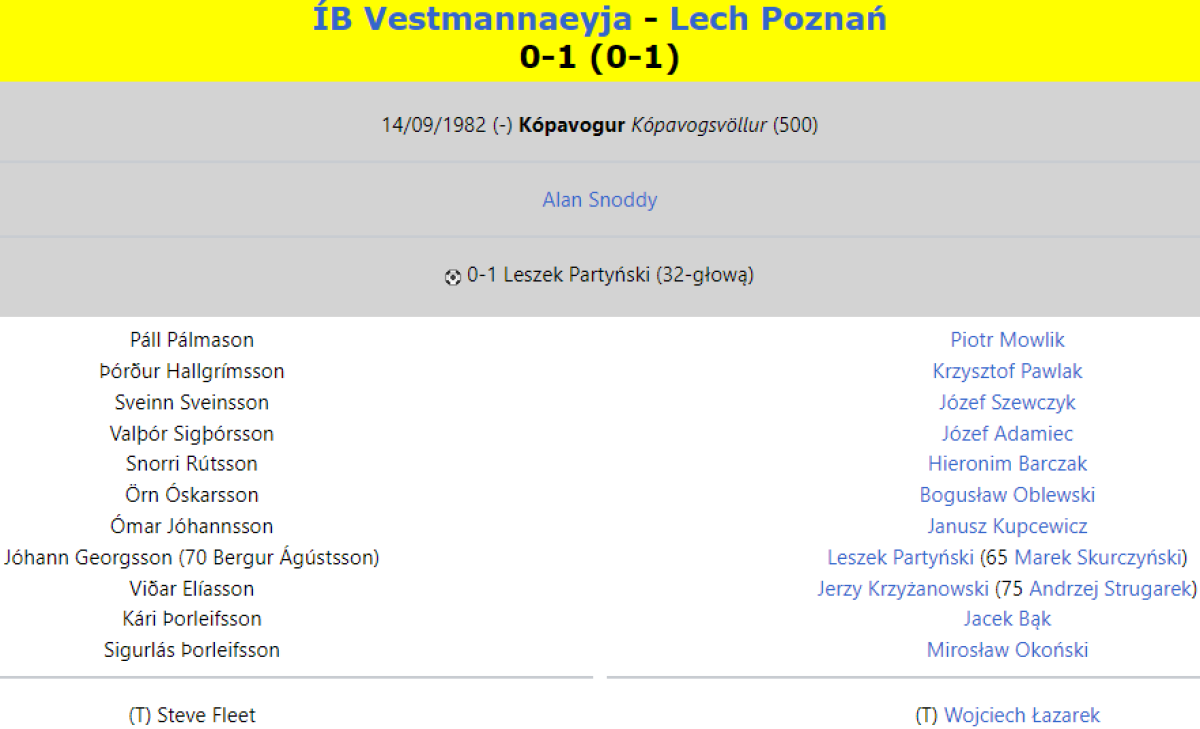
Task: Open Janusz Kupcewicz's player profile
Action: (1007, 526)
